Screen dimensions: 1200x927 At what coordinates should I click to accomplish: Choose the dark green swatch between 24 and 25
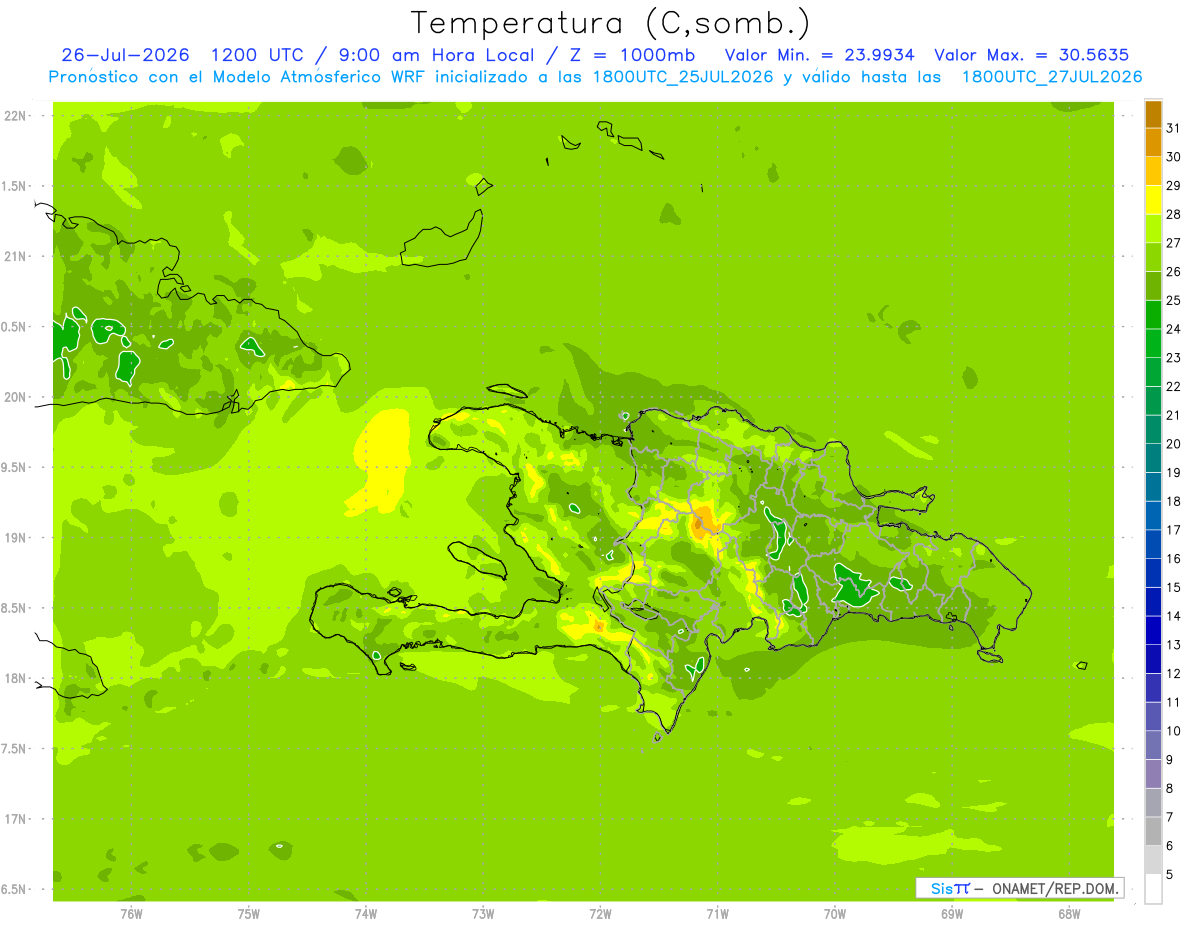(1153, 314)
